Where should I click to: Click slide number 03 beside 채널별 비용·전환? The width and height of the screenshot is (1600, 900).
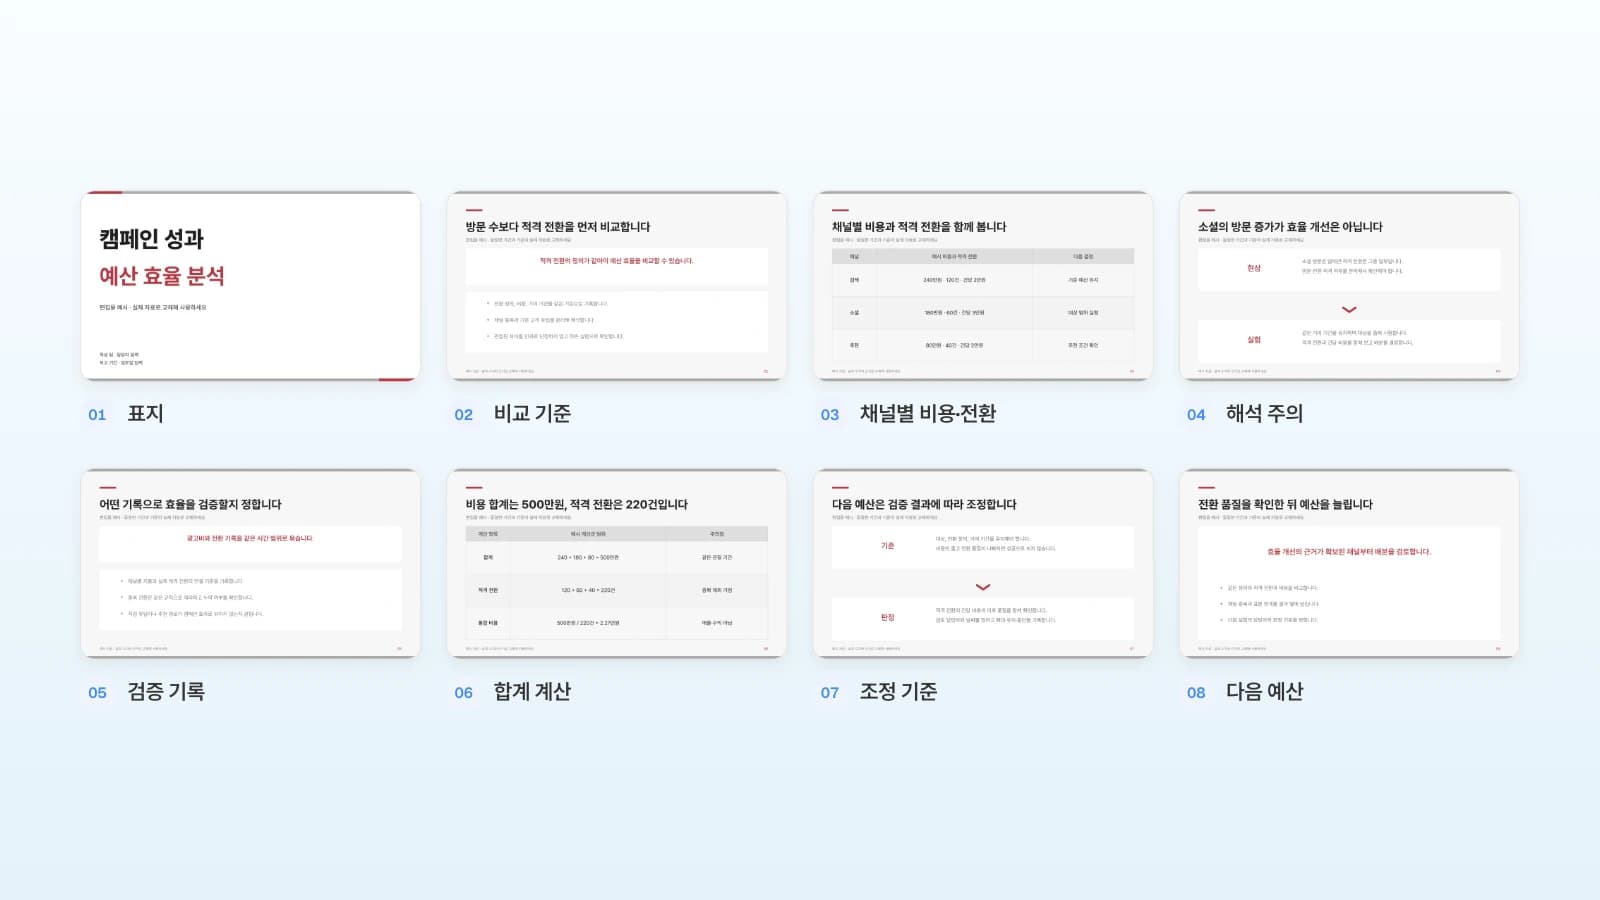coord(830,415)
